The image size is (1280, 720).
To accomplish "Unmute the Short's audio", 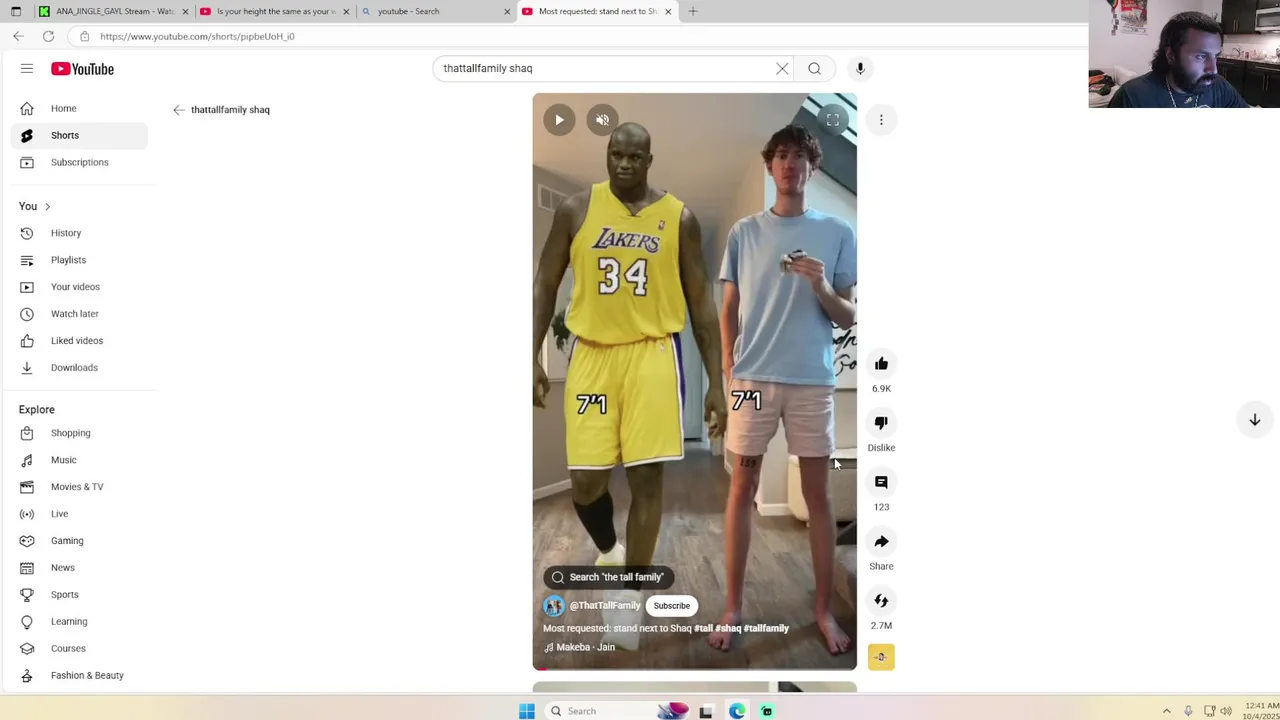I will [x=602, y=120].
